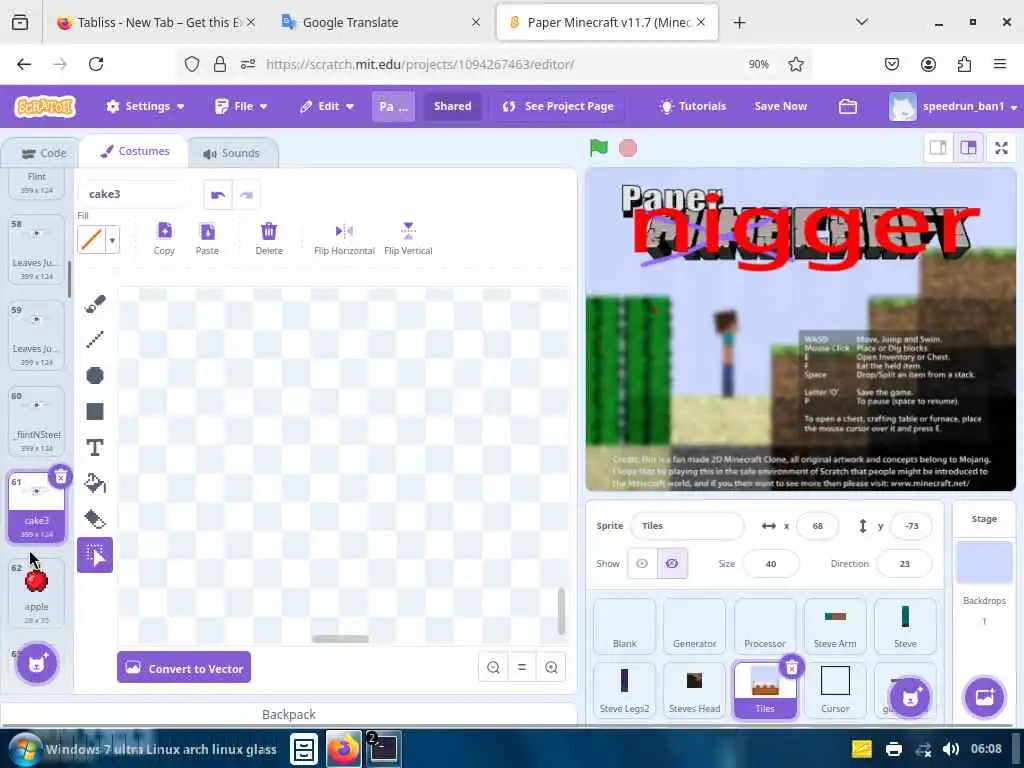Reset the paint canvas zoom

click(x=522, y=667)
